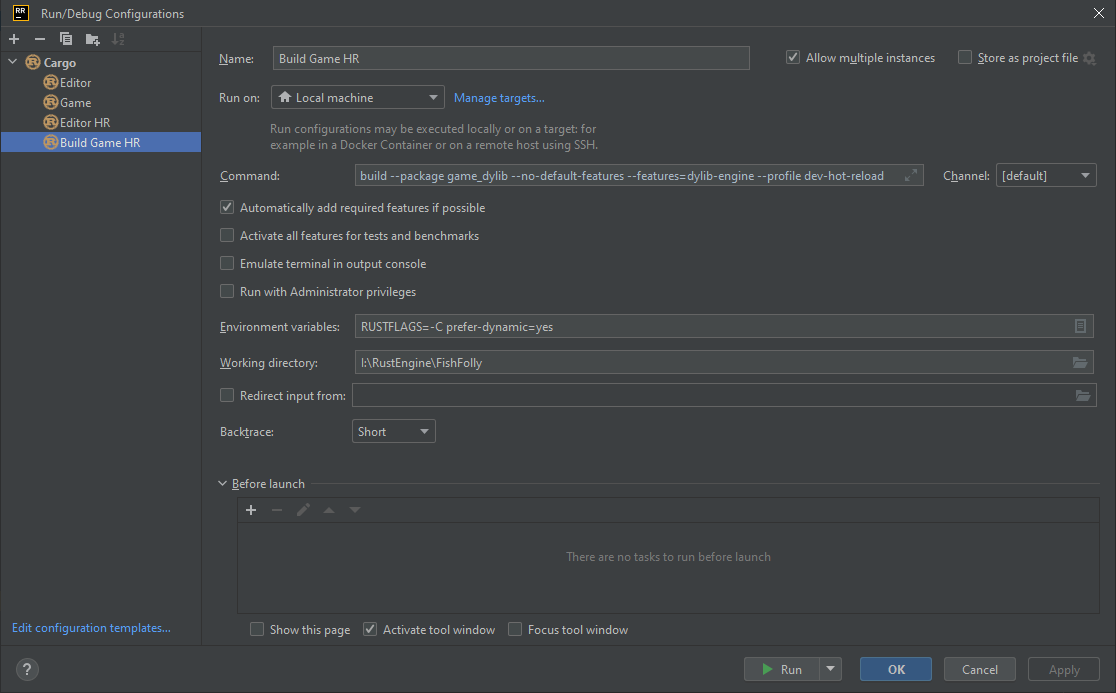Browse for redirect input file

point(1082,396)
